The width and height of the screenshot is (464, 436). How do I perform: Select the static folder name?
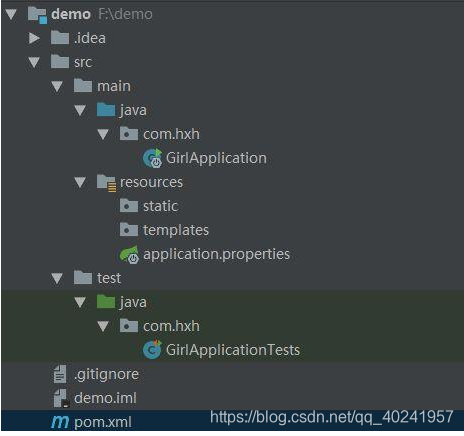coord(160,206)
